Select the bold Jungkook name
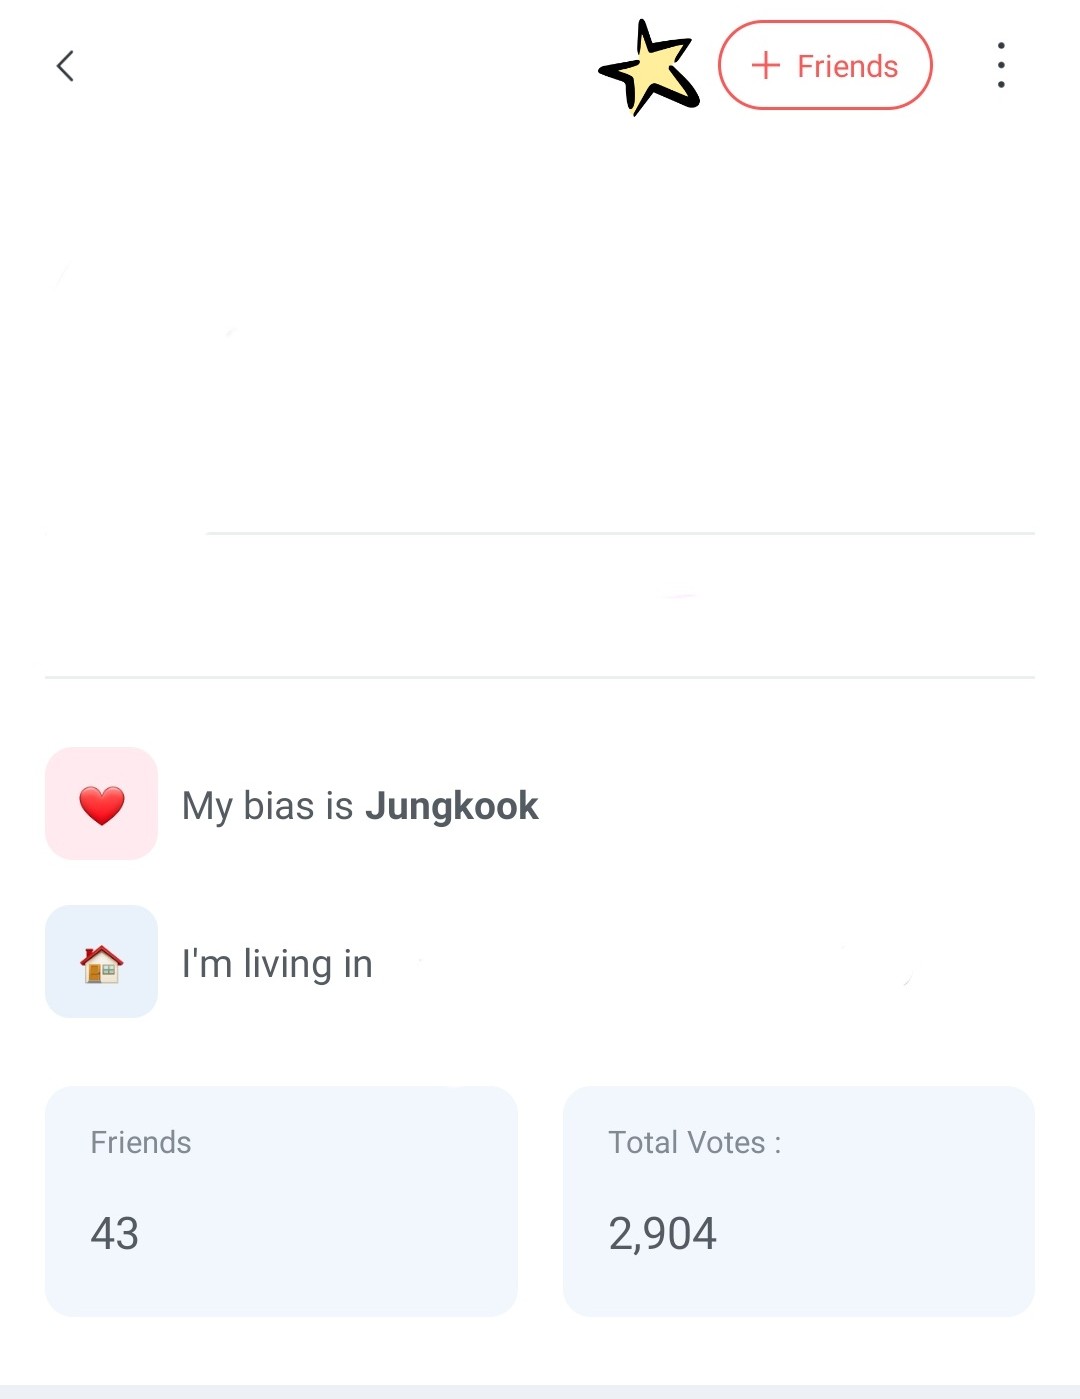The width and height of the screenshot is (1080, 1399). [x=451, y=806]
